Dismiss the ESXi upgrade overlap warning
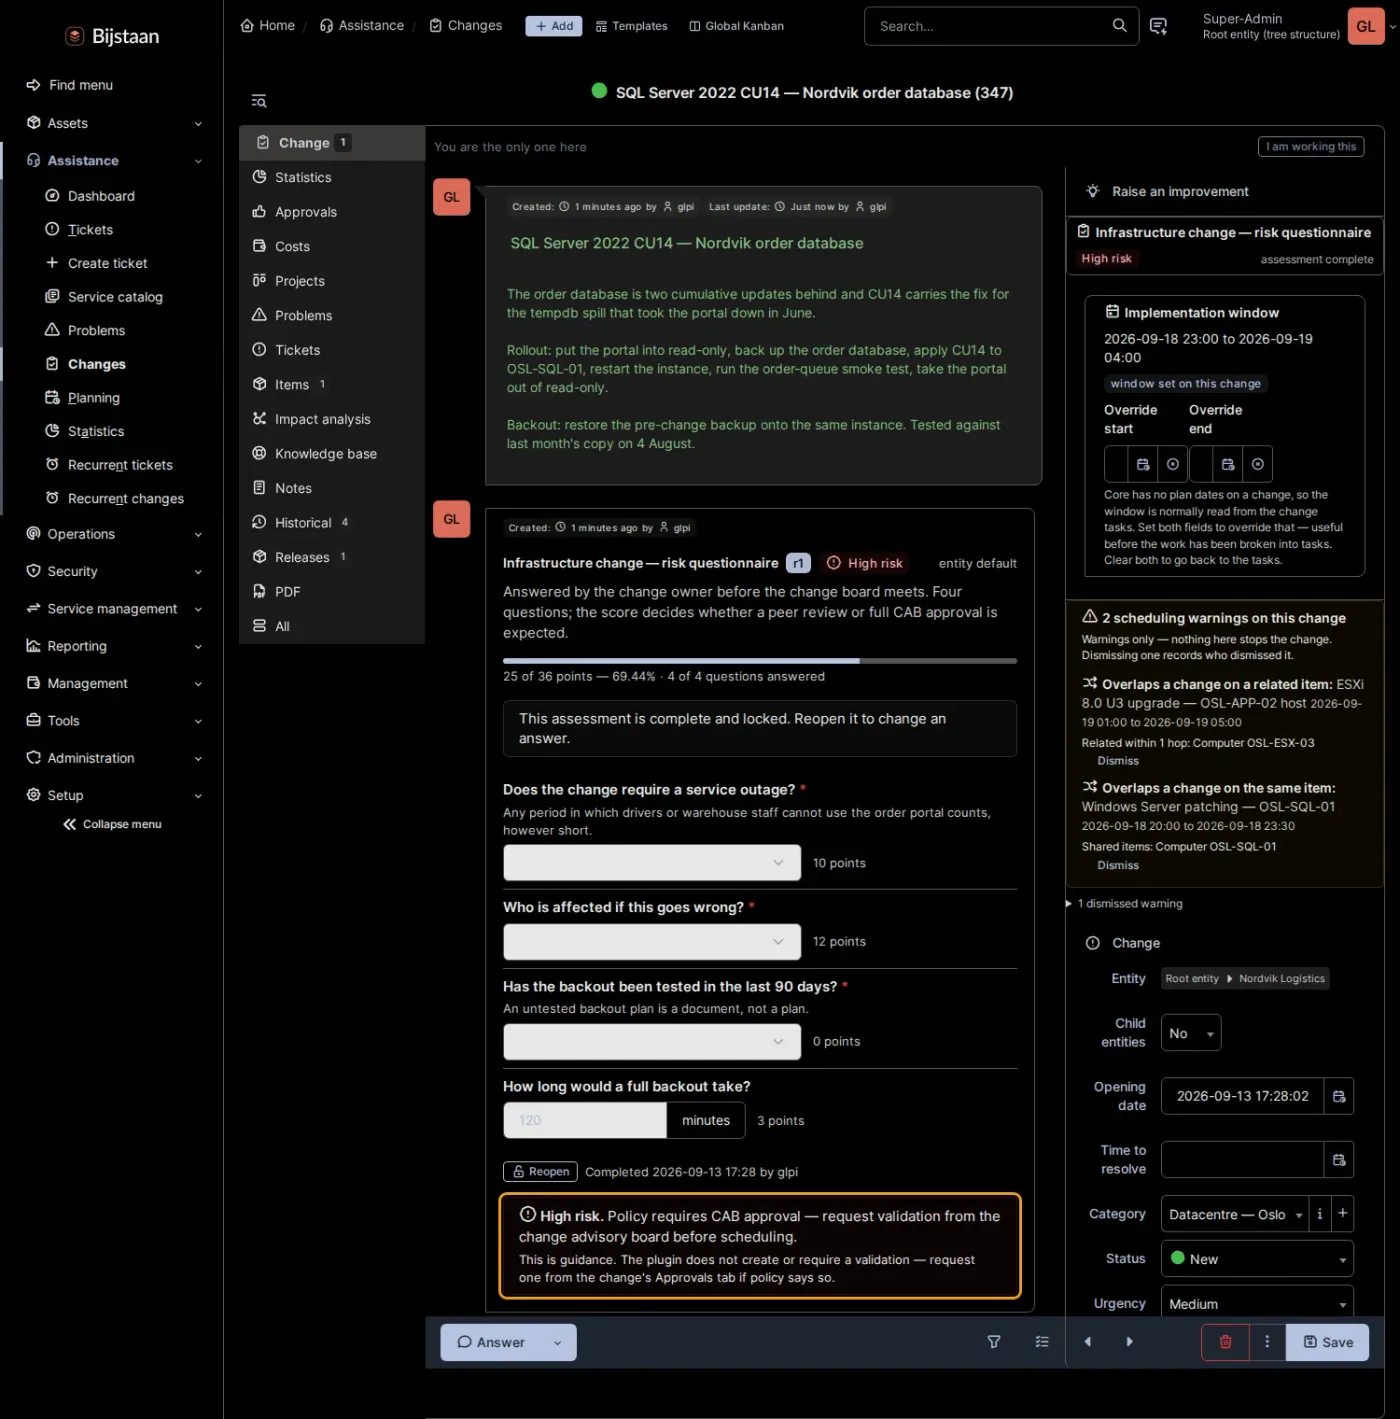This screenshot has height=1419, width=1400. (x=1118, y=761)
